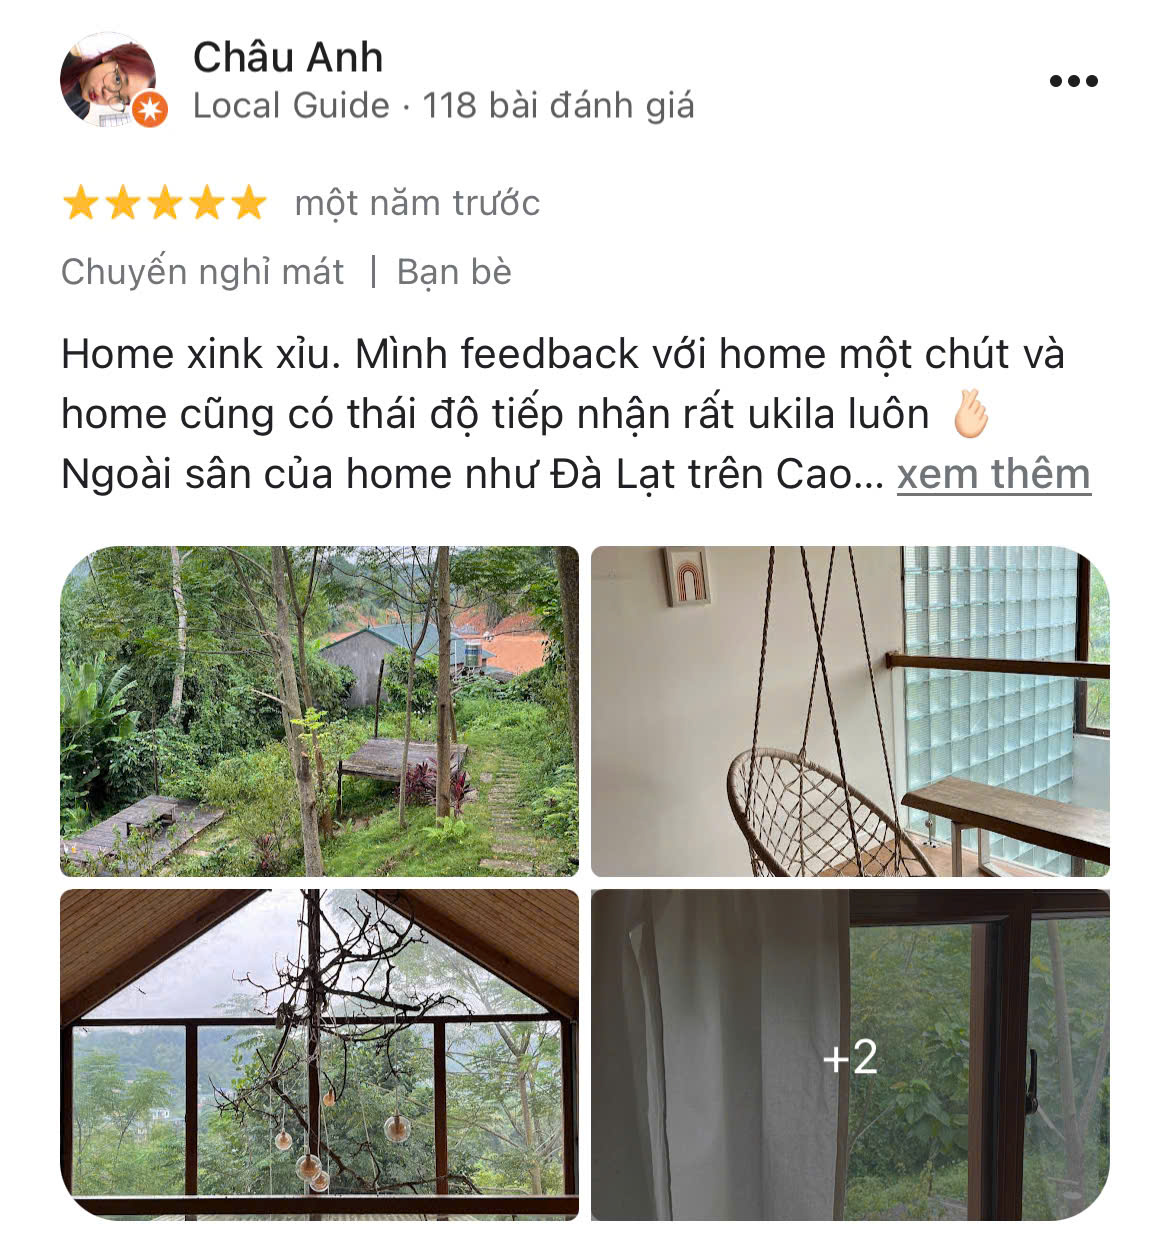Open the hanging macrame chair photo
The width and height of the screenshot is (1170, 1253).
(x=850, y=711)
